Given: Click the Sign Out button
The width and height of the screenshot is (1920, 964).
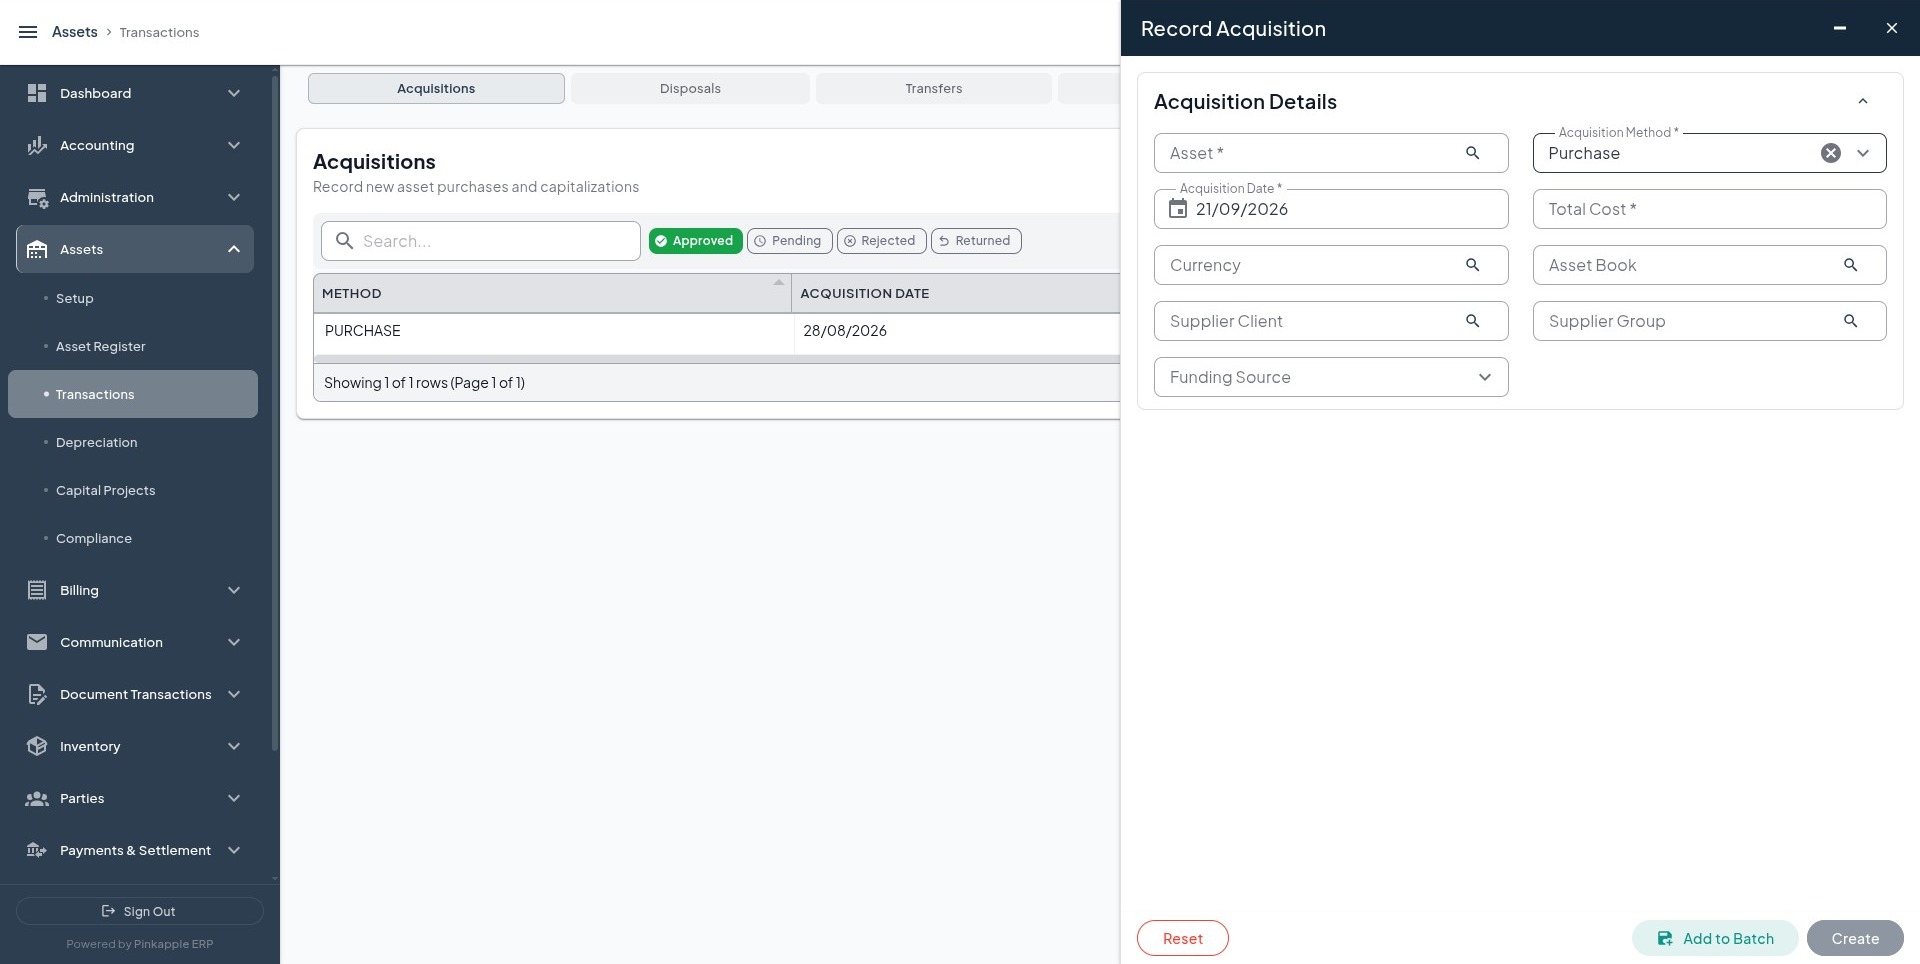Looking at the screenshot, I should coord(139,911).
